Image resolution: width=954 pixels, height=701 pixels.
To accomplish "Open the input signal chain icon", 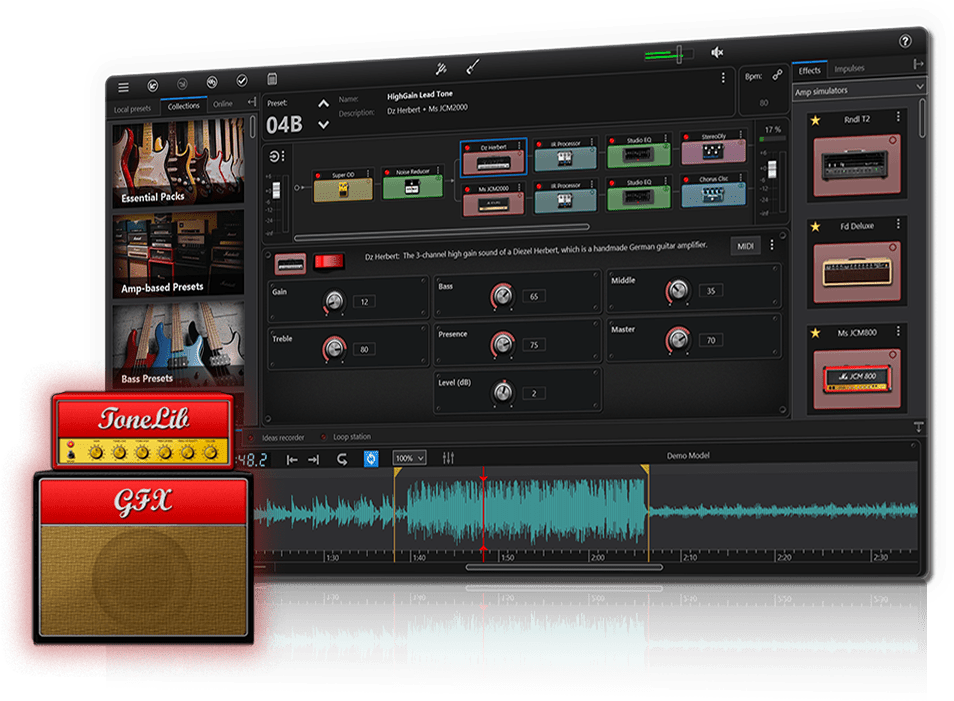I will tap(274, 156).
